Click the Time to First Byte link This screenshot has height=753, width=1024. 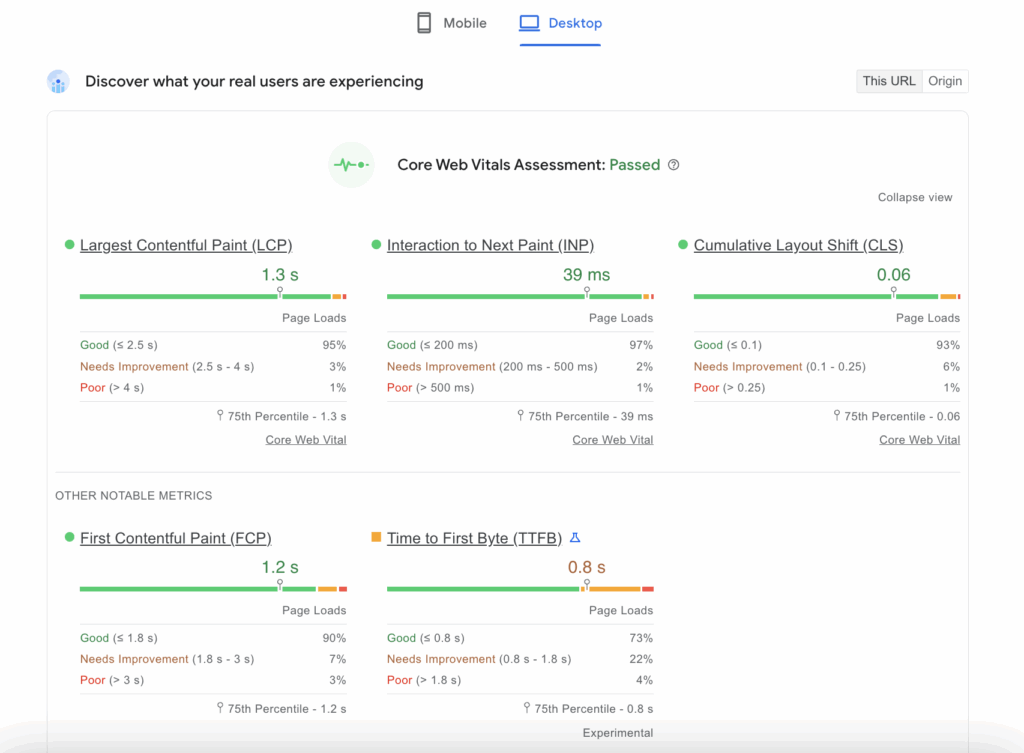pyautogui.click(x=473, y=537)
